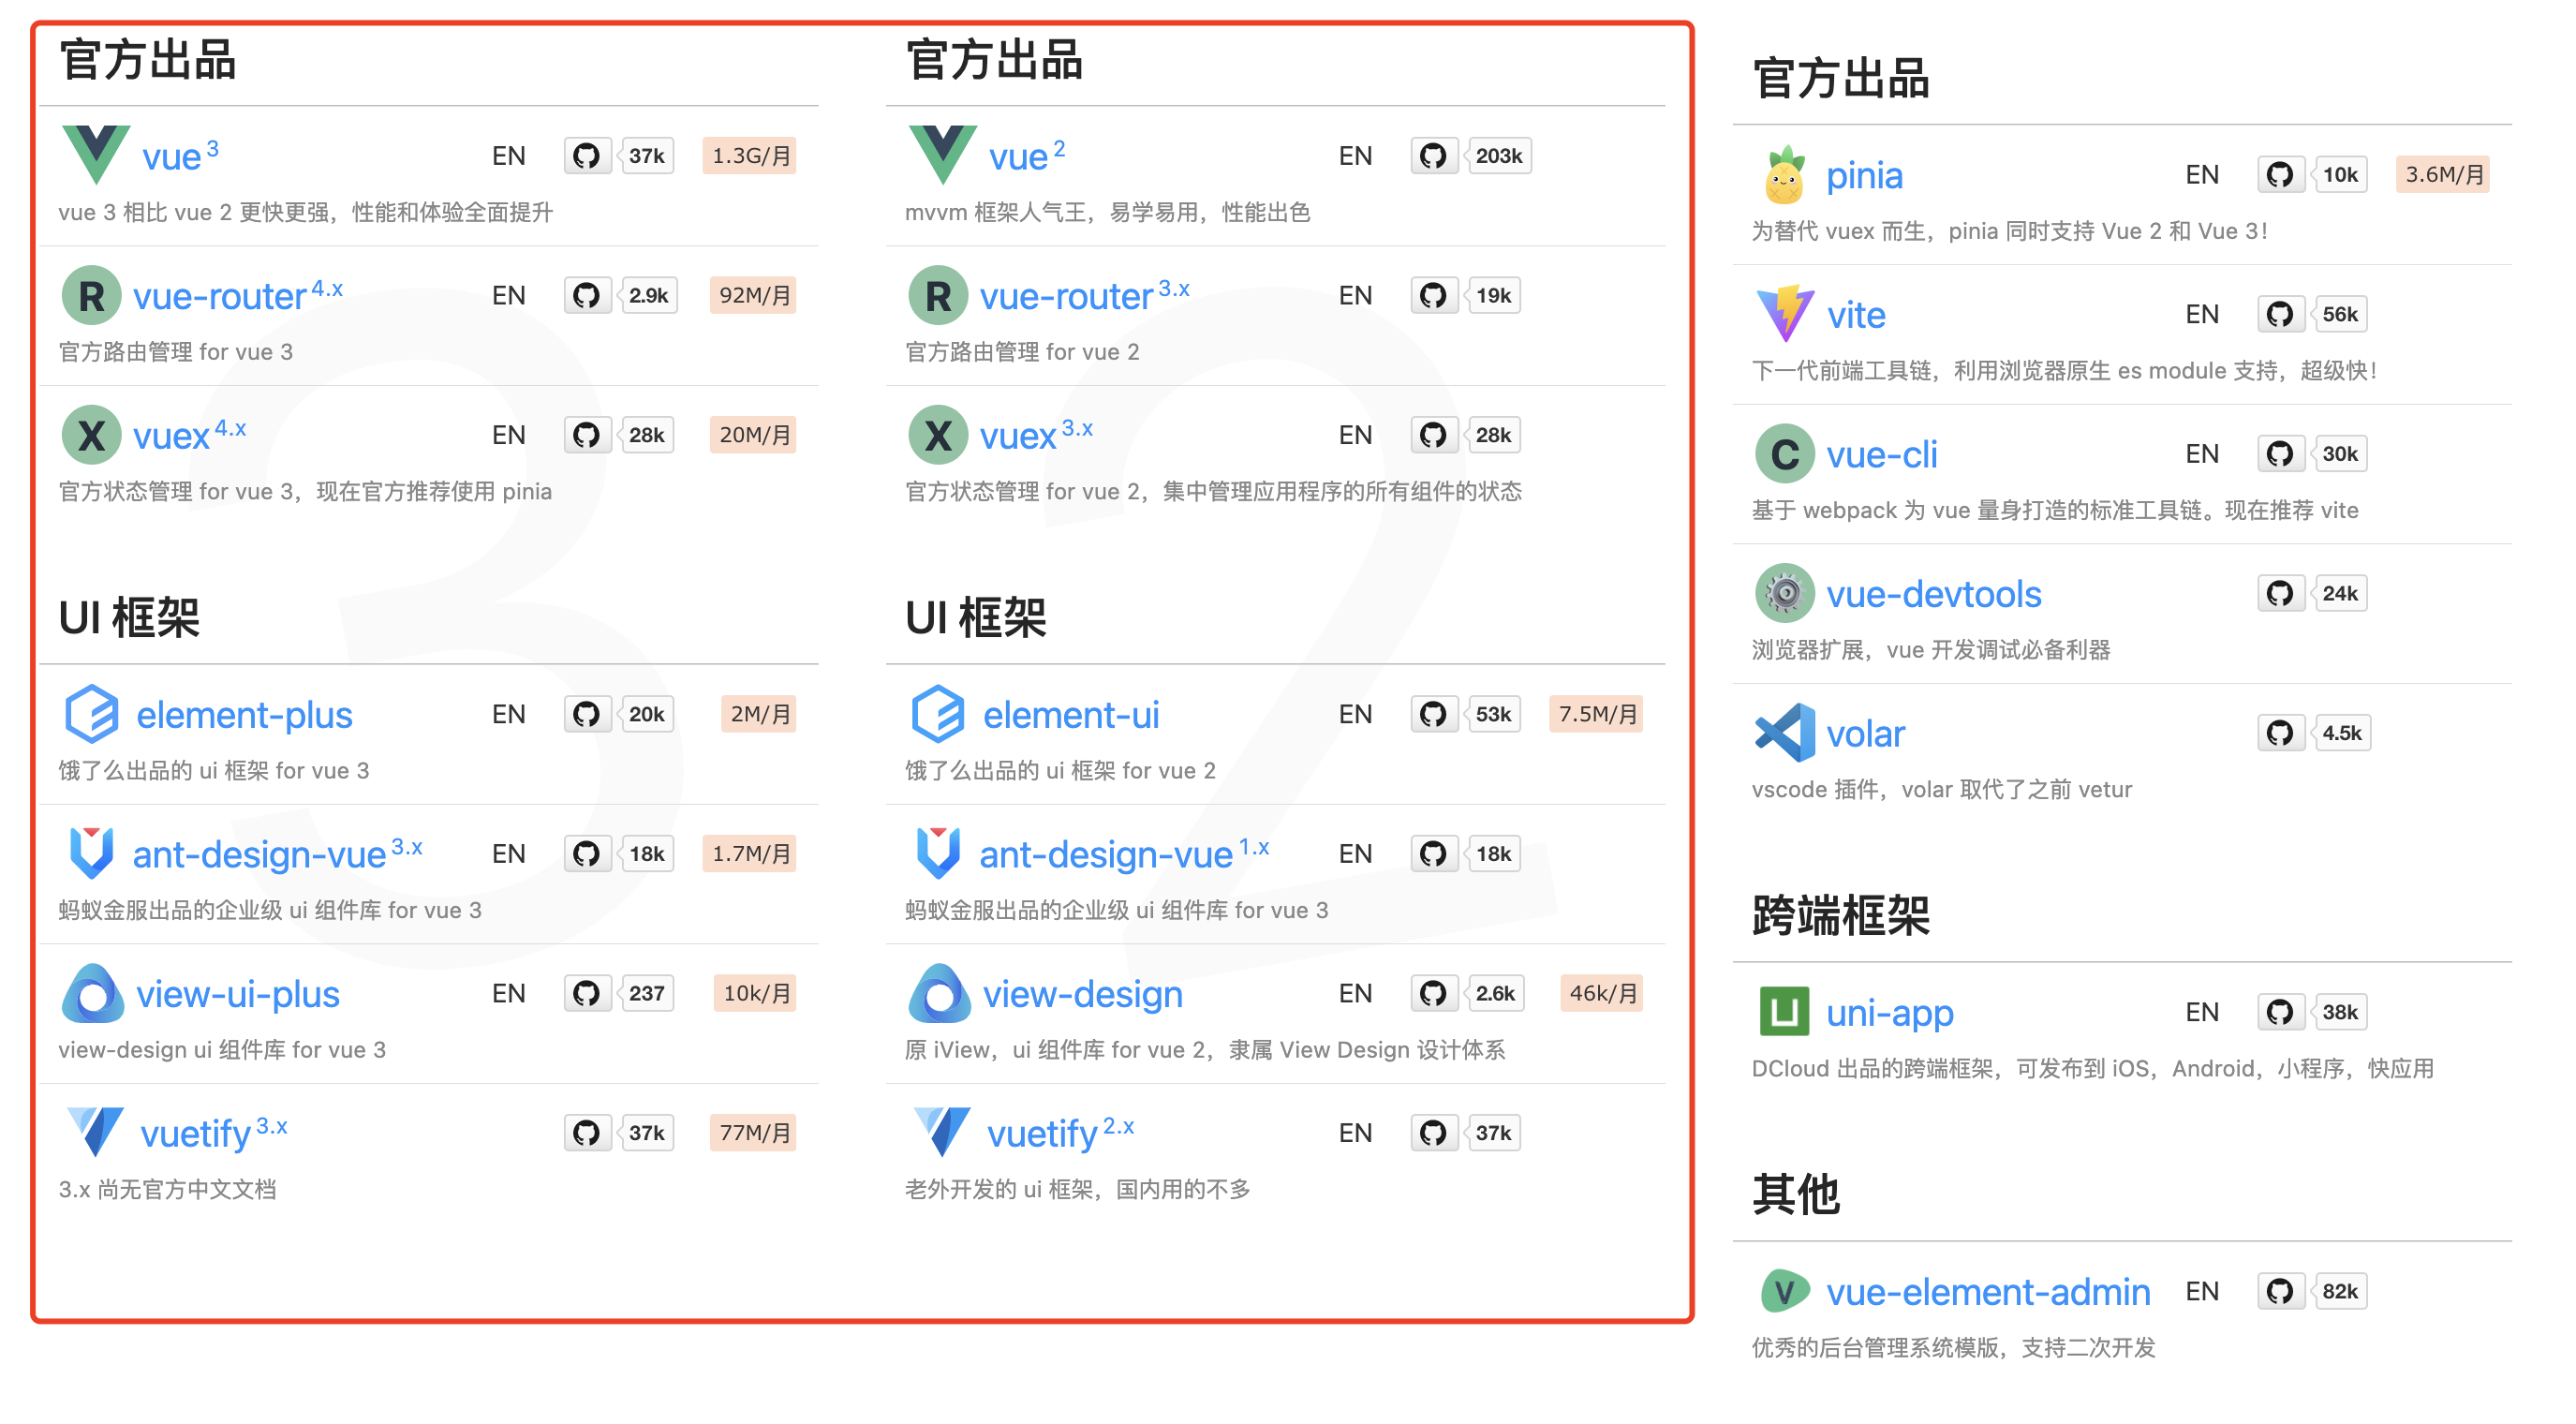This screenshot has width=2576, height=1424.
Task: Click EN link for pinia
Action: pos(2202,175)
